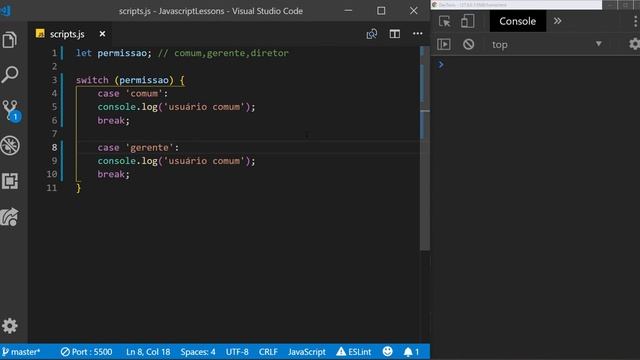The height and width of the screenshot is (360, 640).
Task: Open the Live Share icon in activity bar
Action: click(10, 217)
